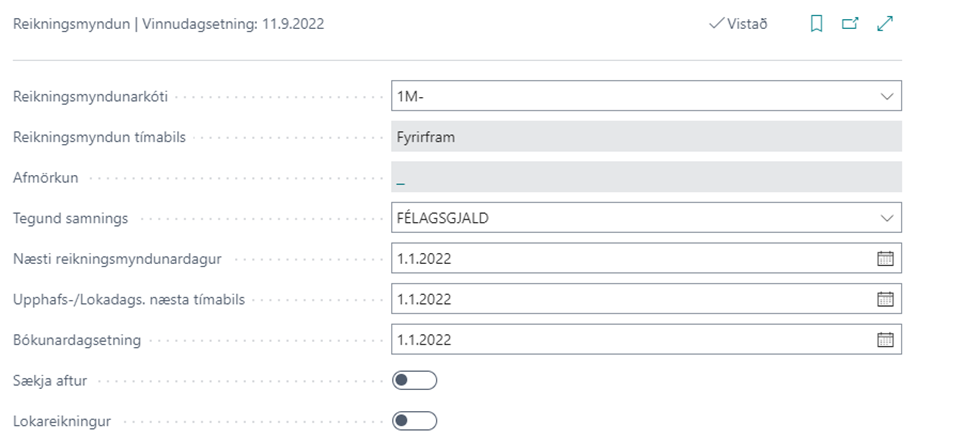Open calendar for Upphafs-/Lokadags. næsta tímabils
Image resolution: width=962 pixels, height=439 pixels.
coord(885,298)
